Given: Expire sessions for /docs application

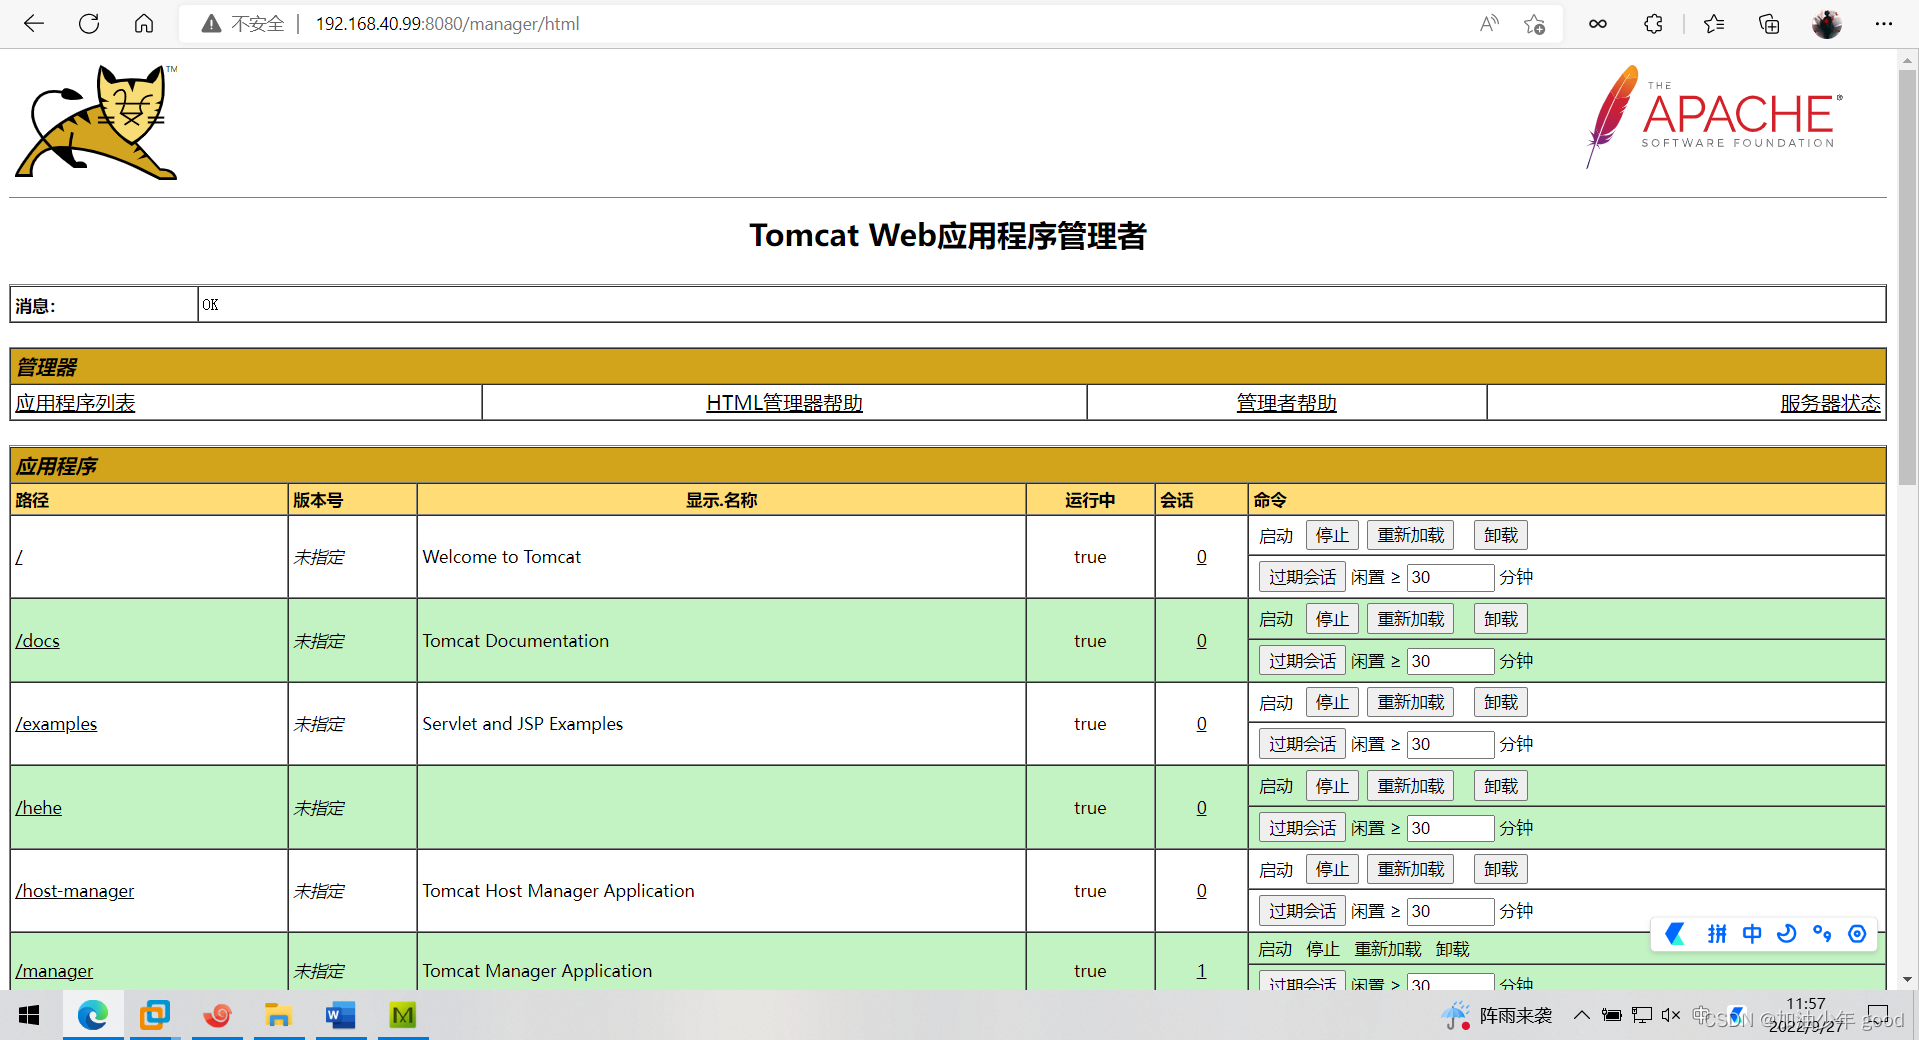Looking at the screenshot, I should 1302,661.
